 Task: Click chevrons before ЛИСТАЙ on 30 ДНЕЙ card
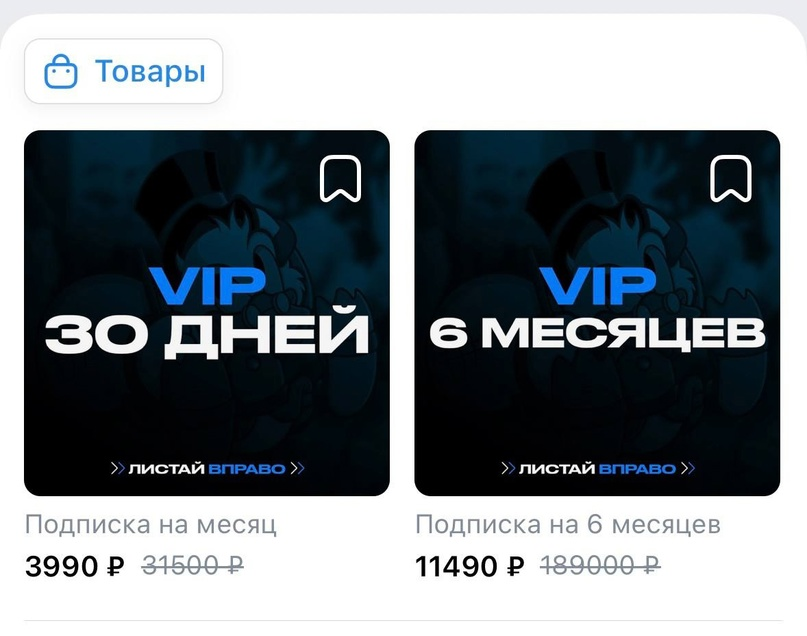click(118, 469)
